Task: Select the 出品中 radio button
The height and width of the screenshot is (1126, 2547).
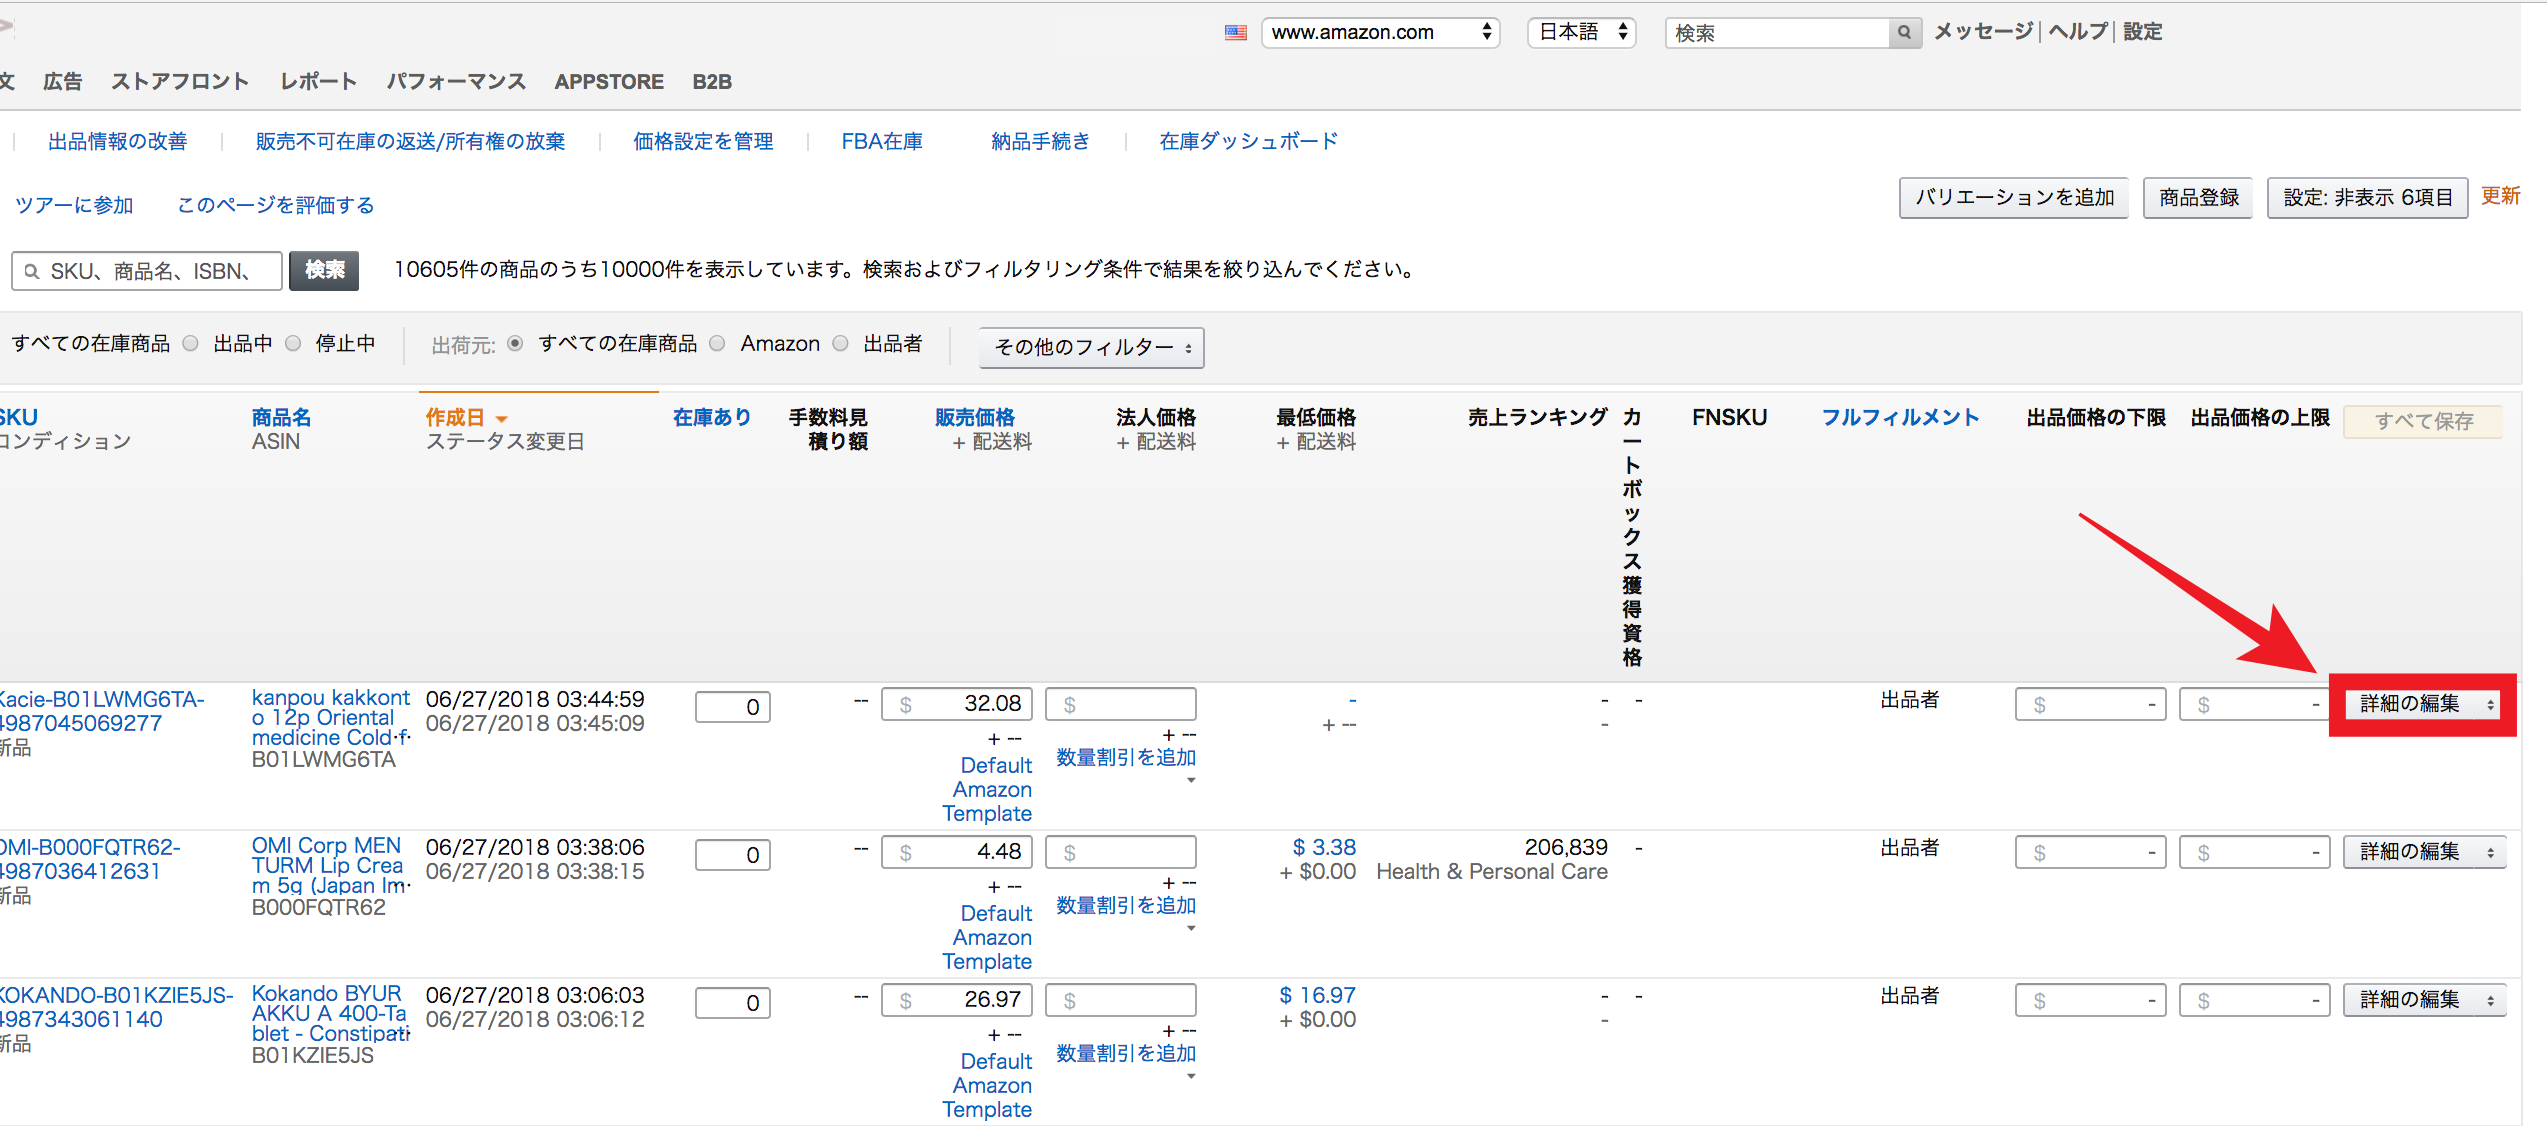Action: pos(191,344)
